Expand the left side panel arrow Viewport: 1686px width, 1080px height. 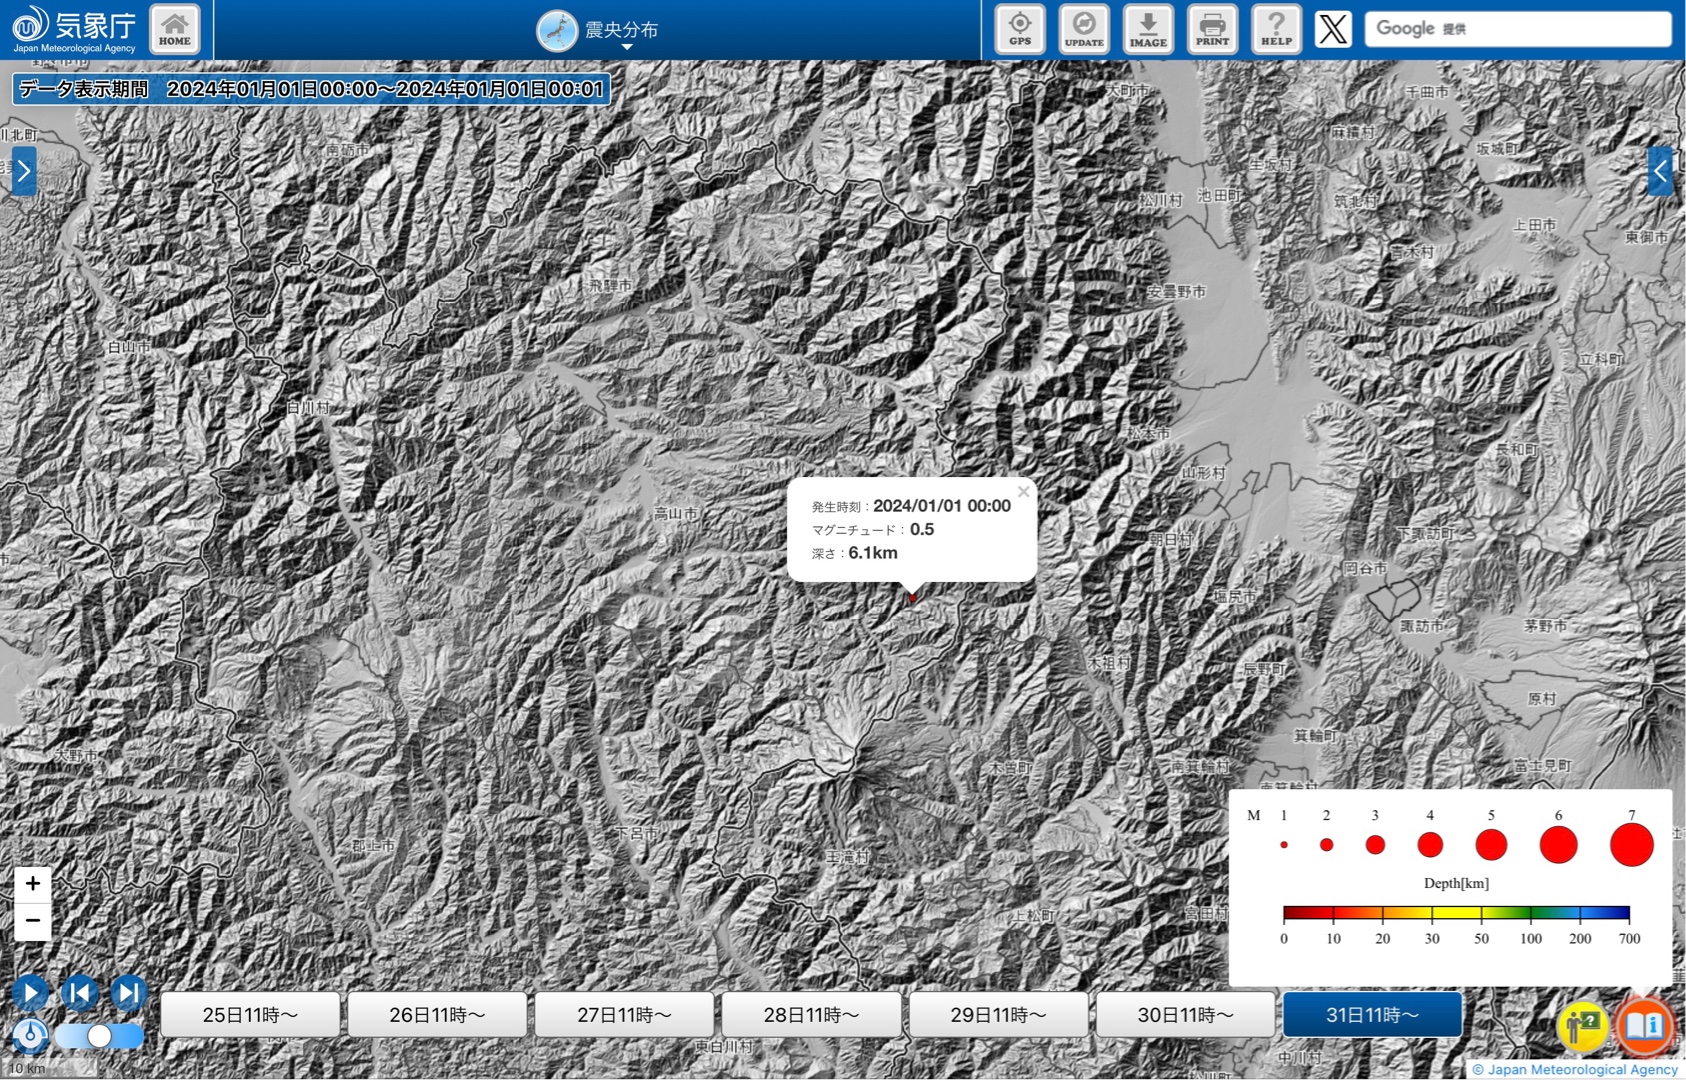(24, 171)
